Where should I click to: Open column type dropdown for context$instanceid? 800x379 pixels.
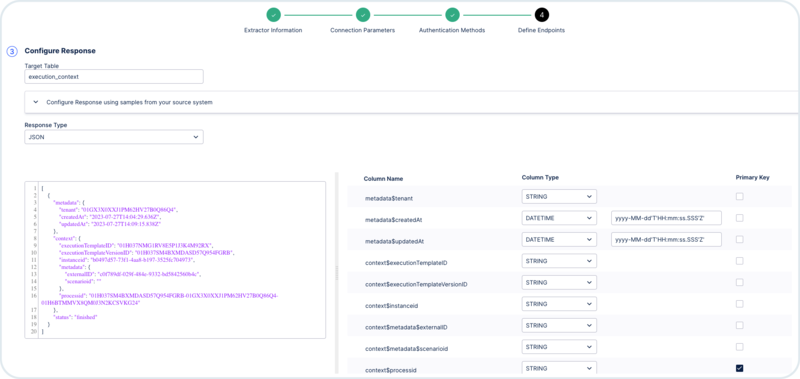(x=559, y=304)
